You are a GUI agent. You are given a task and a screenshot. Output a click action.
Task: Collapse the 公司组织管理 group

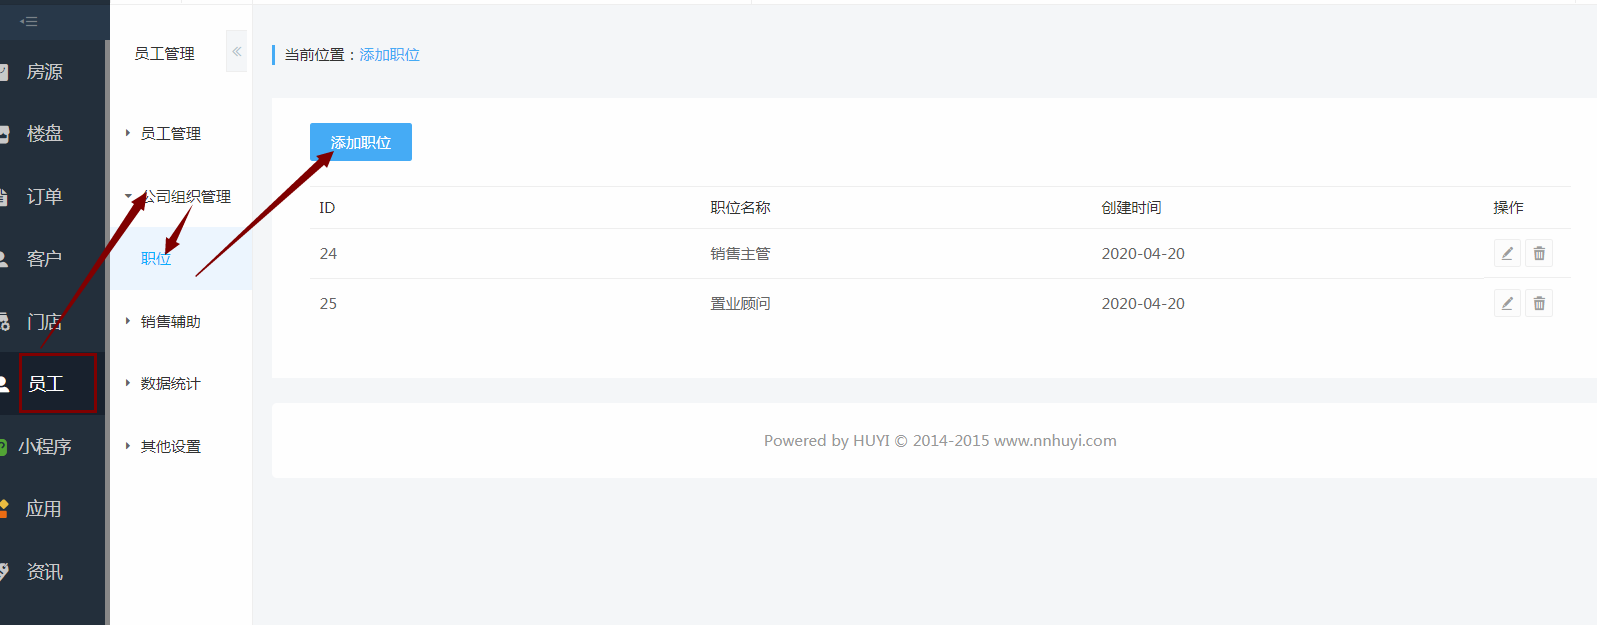[186, 197]
